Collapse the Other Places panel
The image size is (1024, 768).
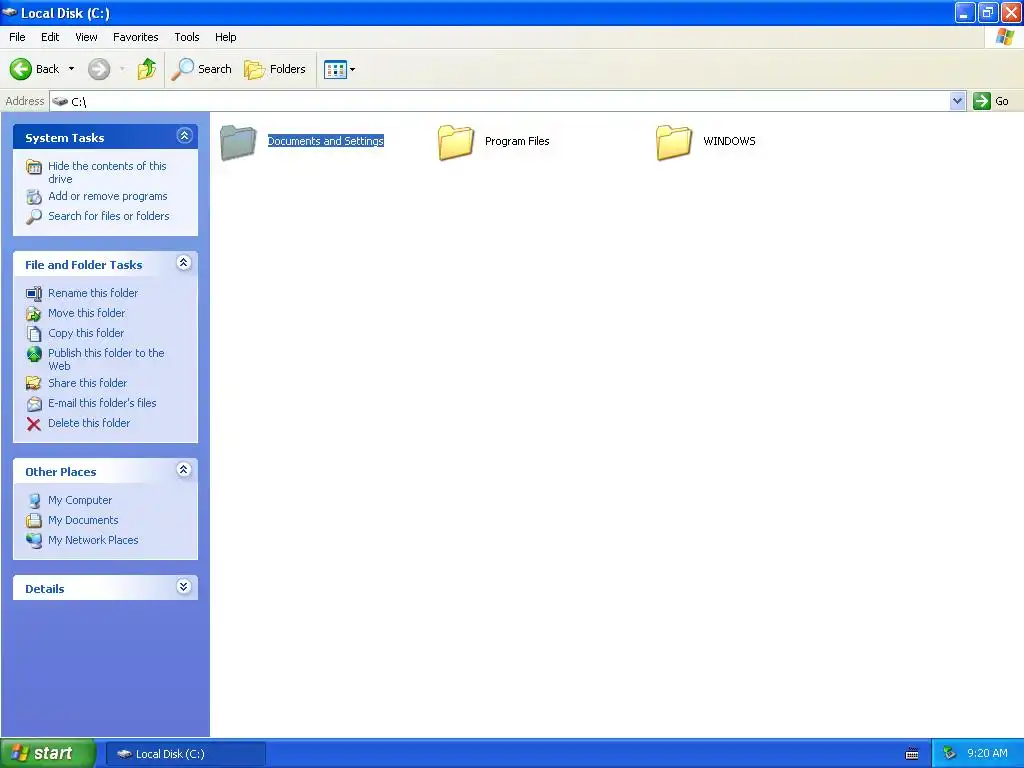[184, 470]
